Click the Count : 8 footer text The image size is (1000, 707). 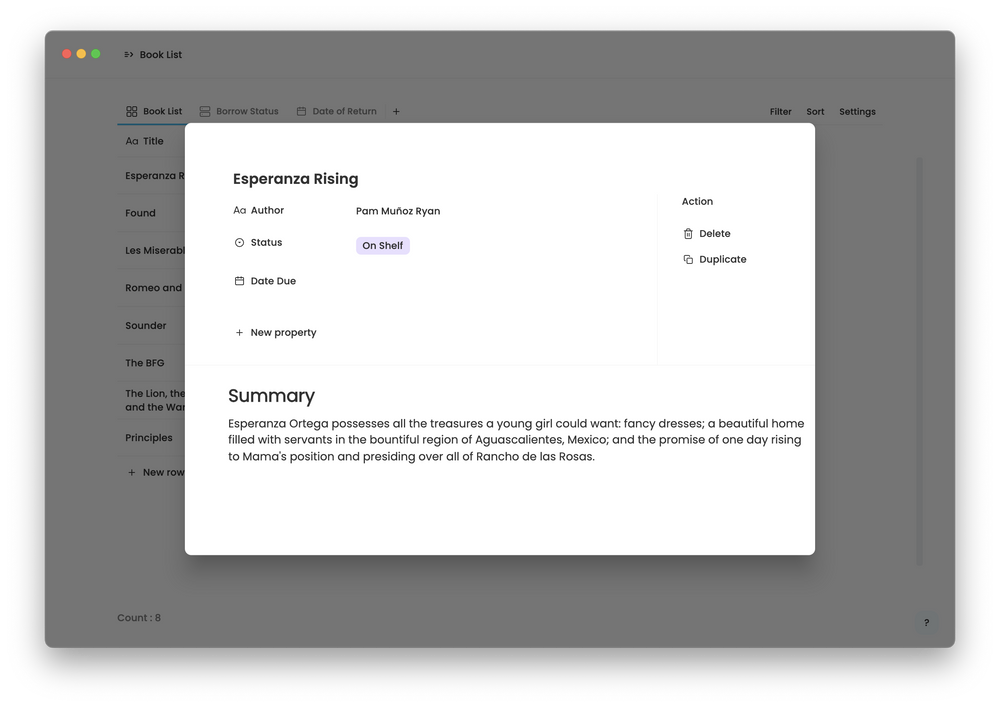pos(139,618)
